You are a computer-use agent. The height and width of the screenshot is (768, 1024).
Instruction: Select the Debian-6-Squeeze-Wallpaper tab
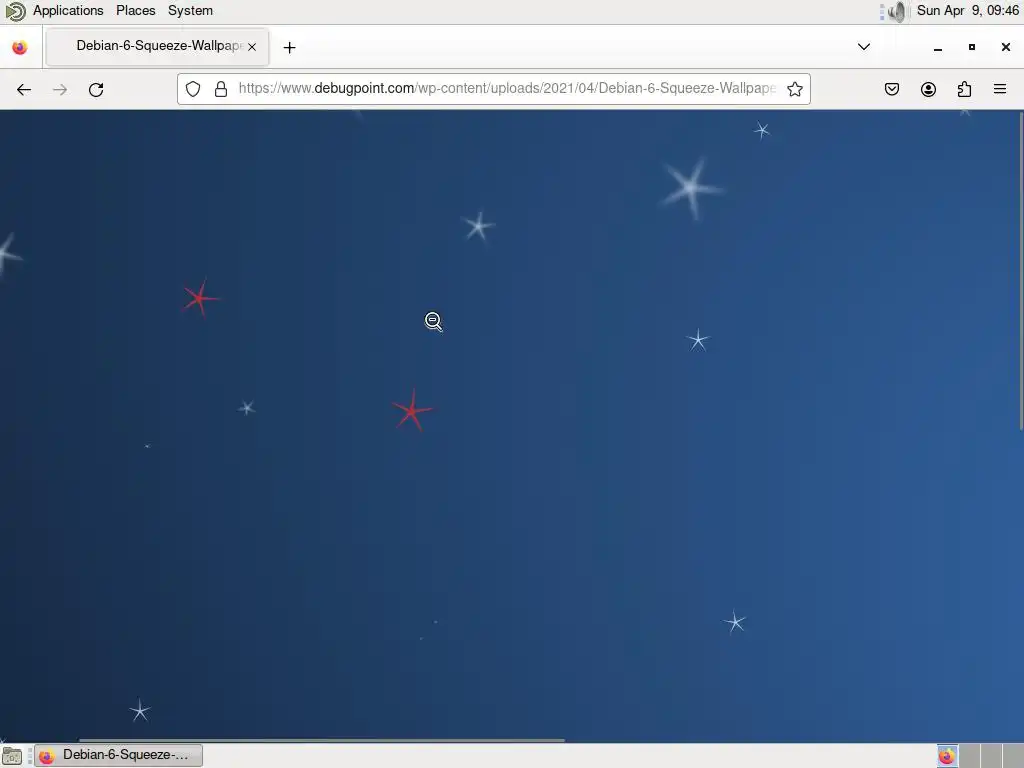tap(157, 47)
